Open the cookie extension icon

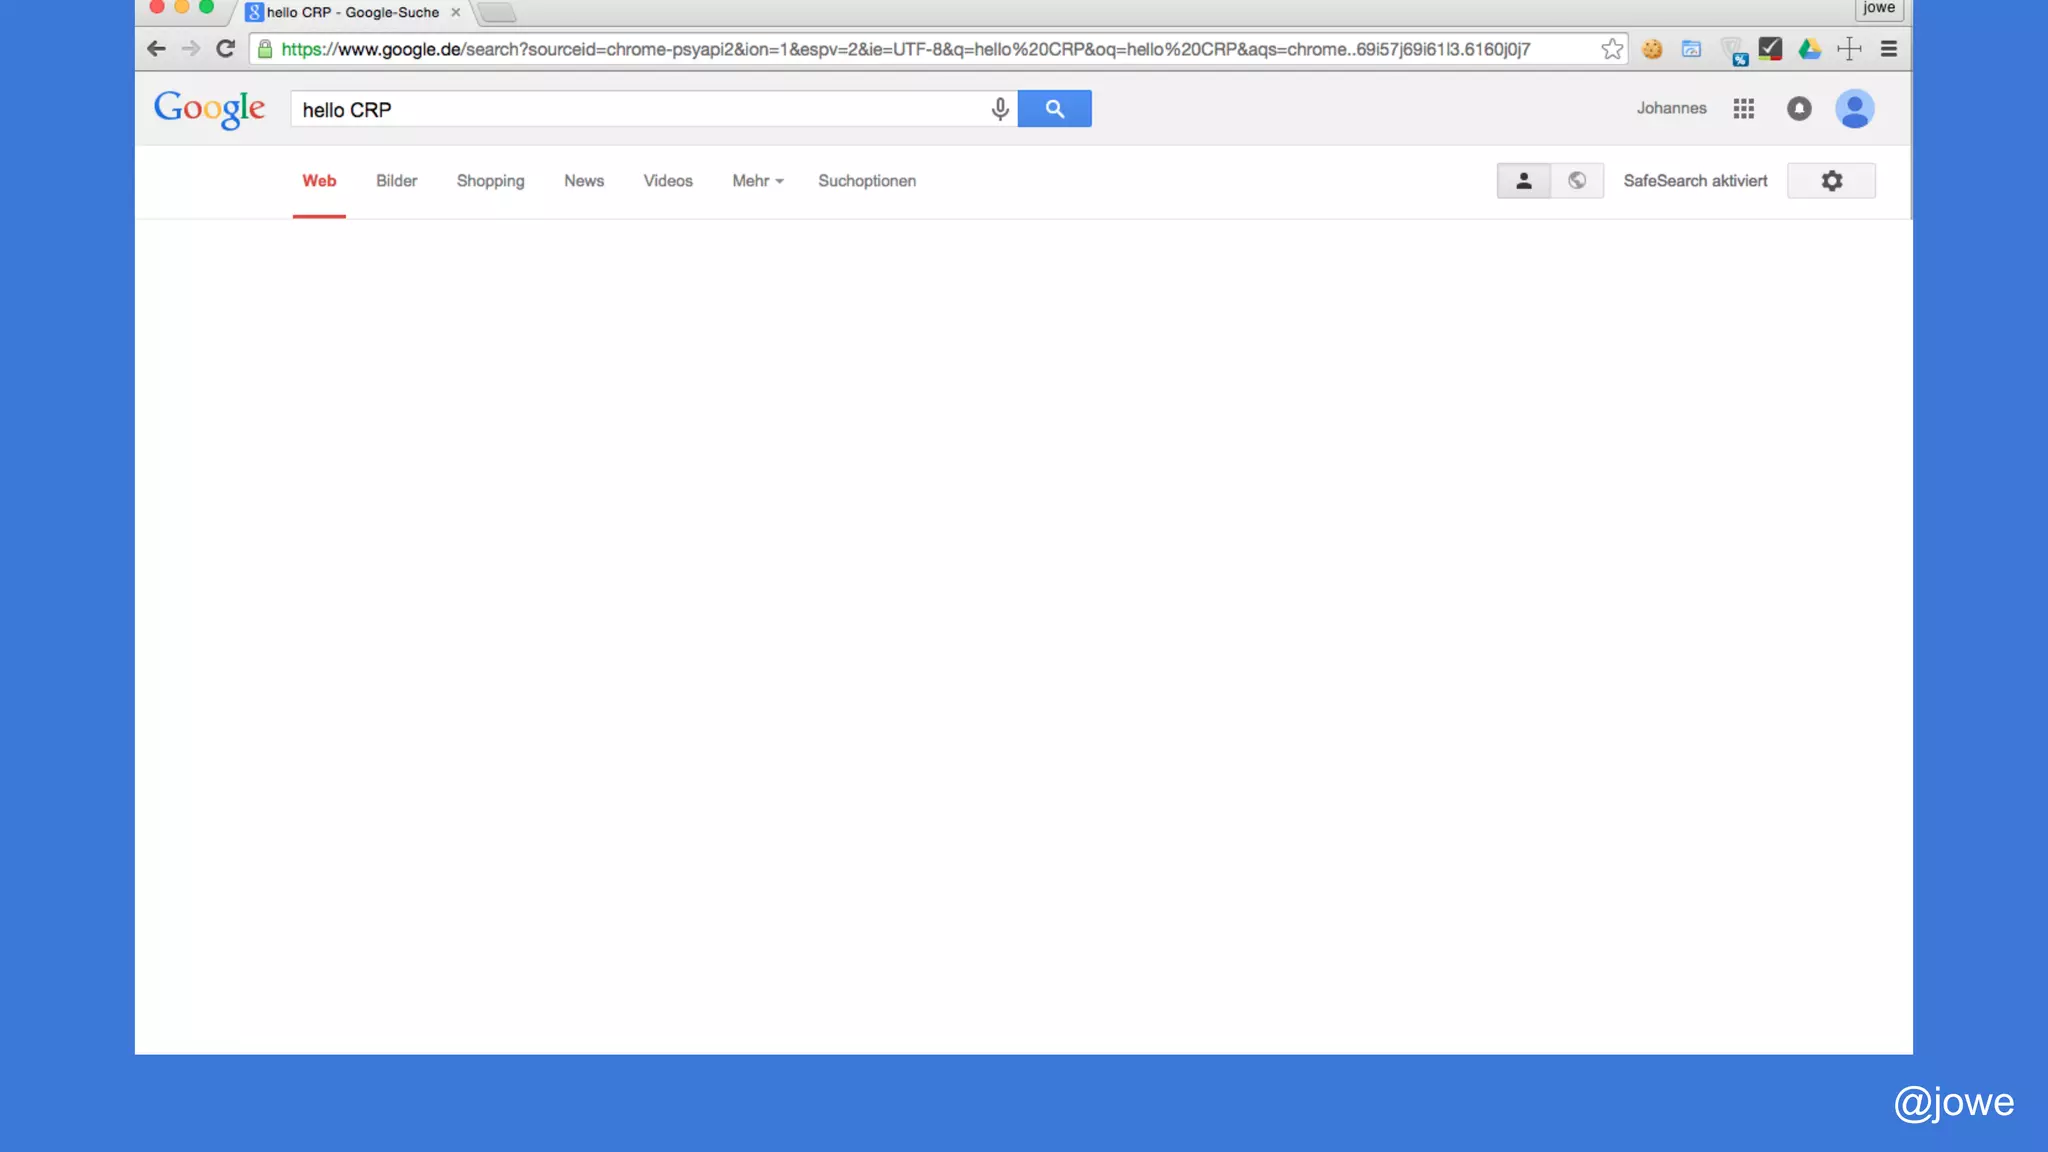(x=1652, y=49)
